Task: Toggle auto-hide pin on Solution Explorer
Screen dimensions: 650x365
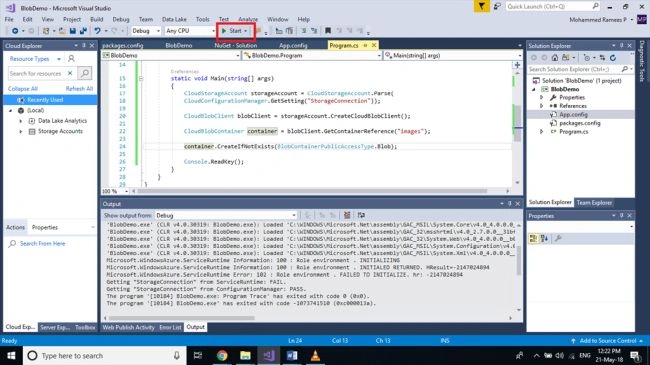Action: coord(621,46)
